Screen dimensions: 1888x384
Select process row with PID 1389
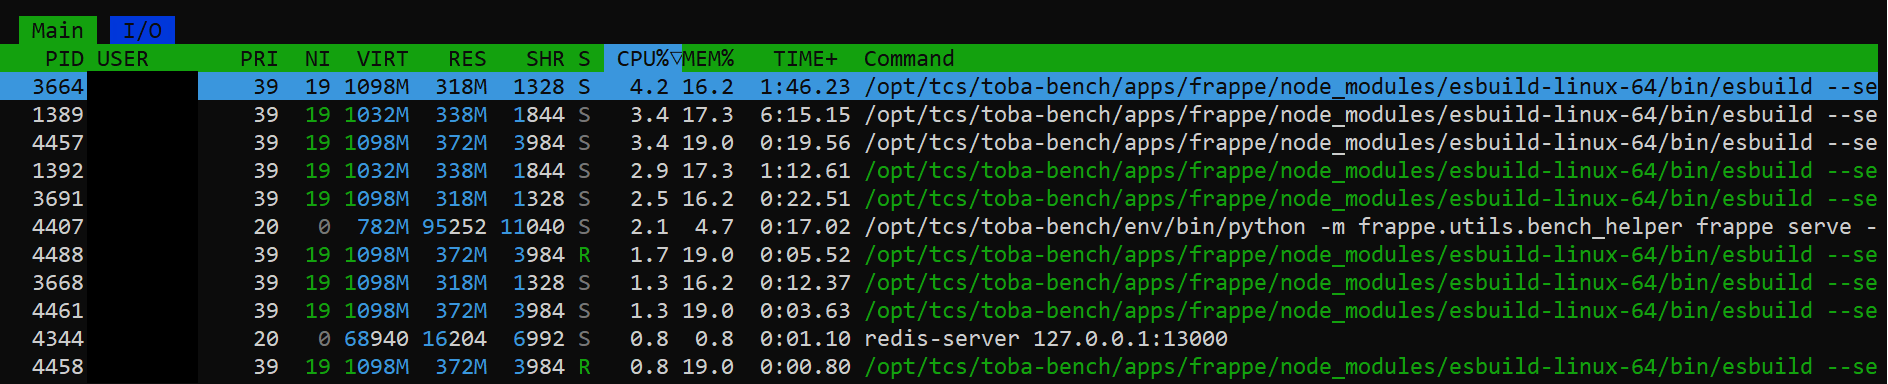coord(944,114)
